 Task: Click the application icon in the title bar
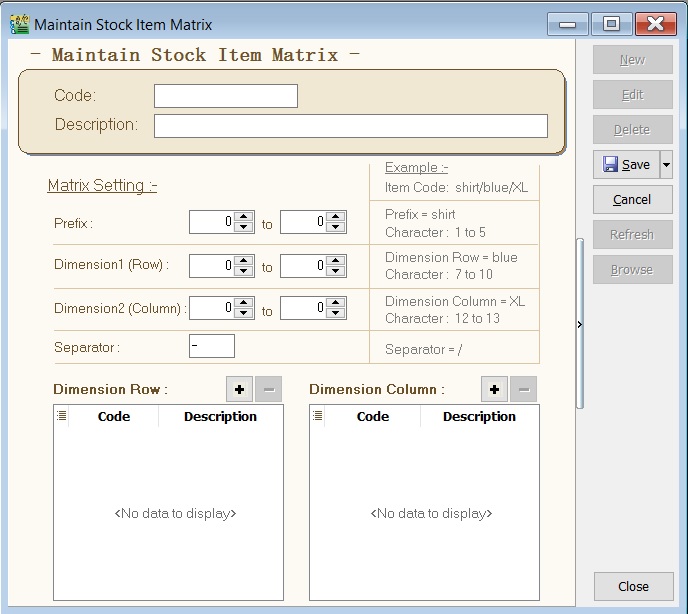point(19,24)
